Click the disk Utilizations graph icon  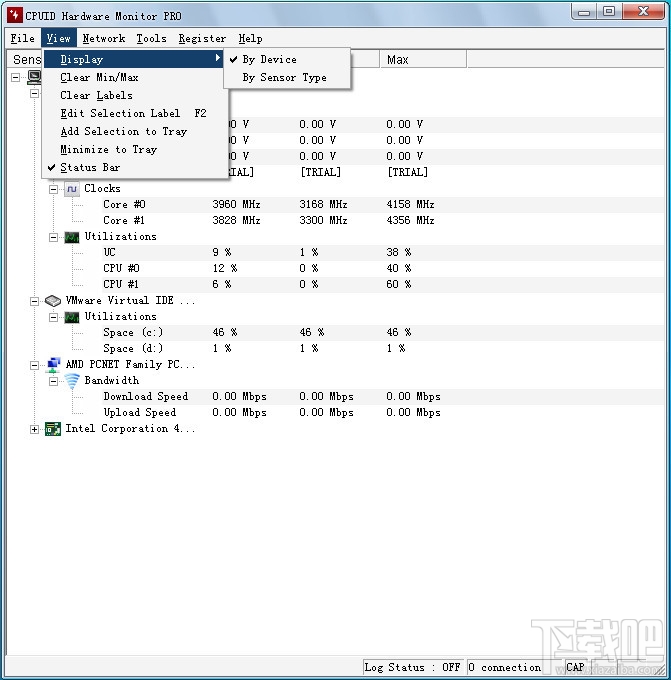click(72, 317)
